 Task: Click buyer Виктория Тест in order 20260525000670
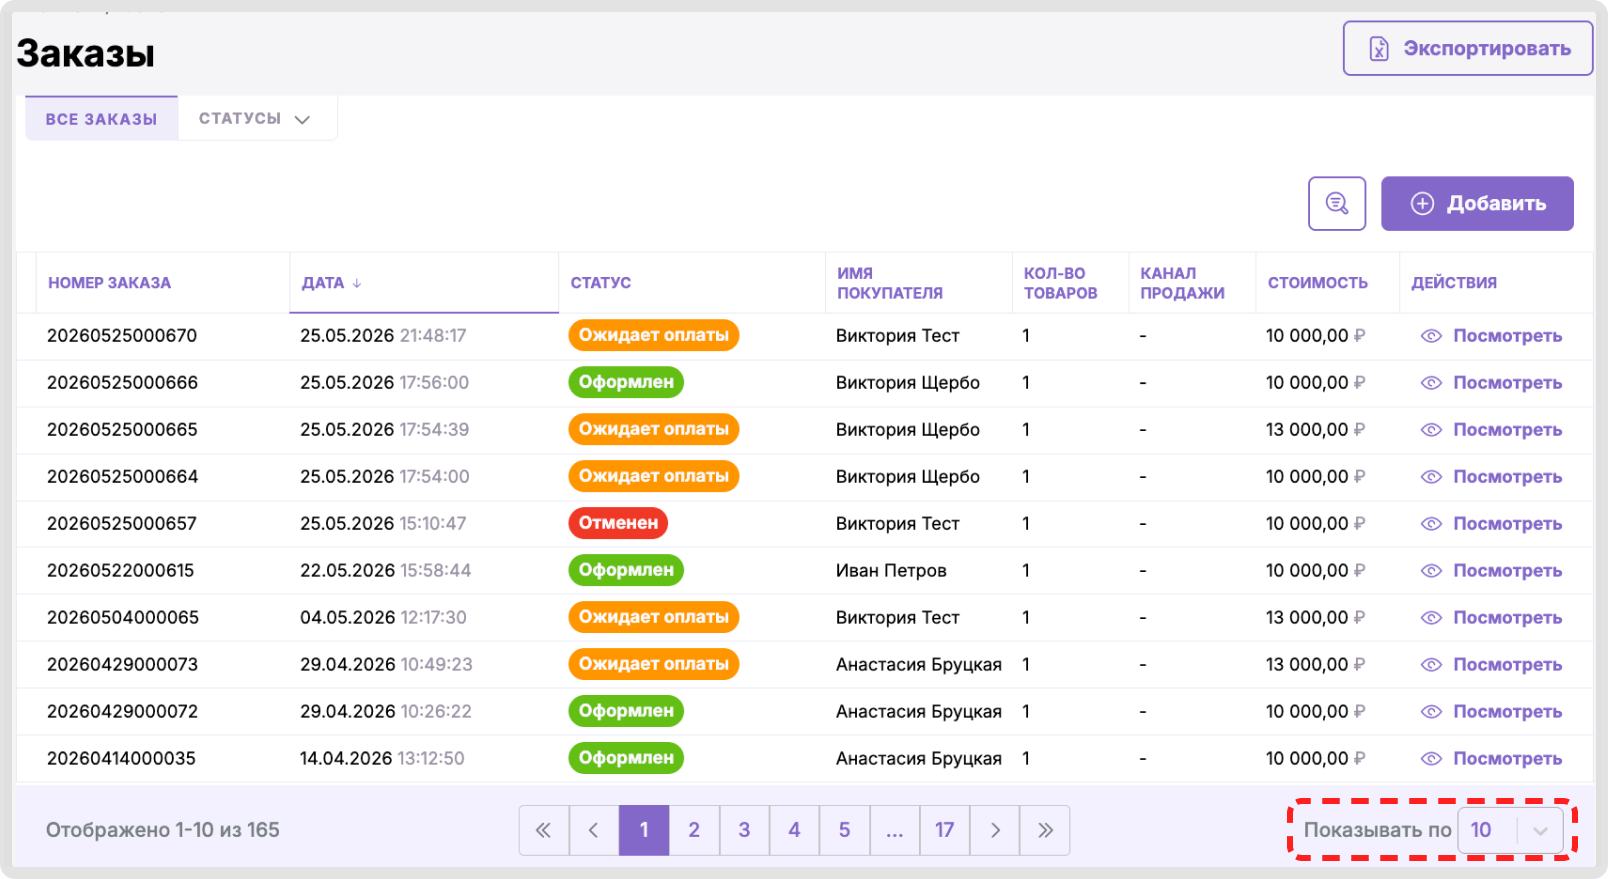click(x=898, y=336)
